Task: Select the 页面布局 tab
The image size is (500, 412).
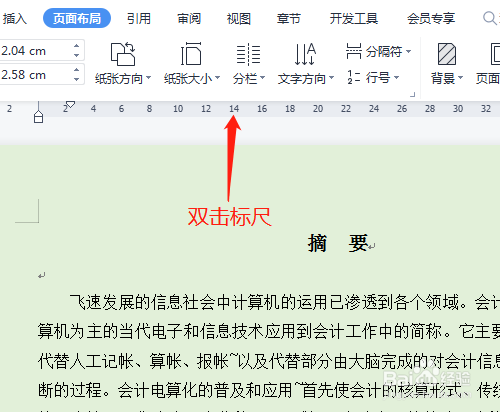Action: coord(77,18)
